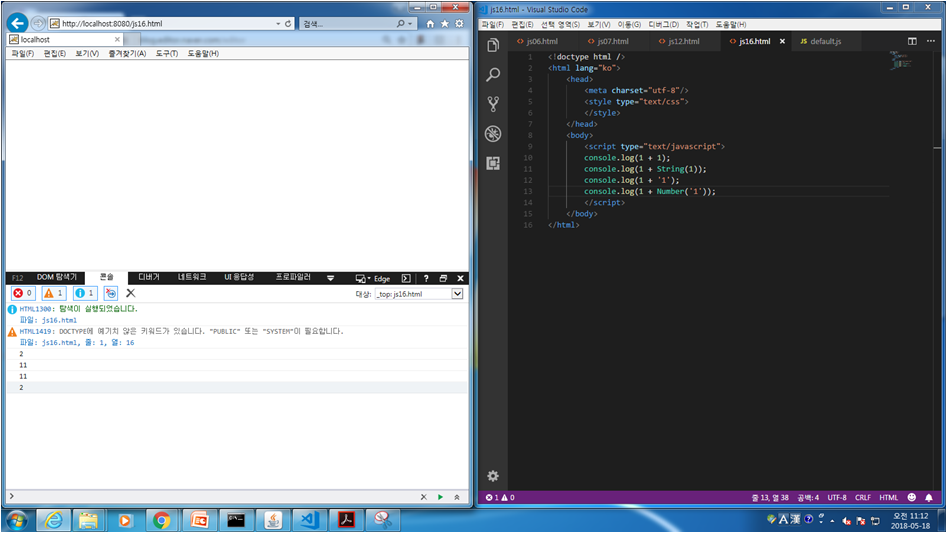
Task: Open VS Code 디버그(D) menu
Action: [x=663, y=24]
